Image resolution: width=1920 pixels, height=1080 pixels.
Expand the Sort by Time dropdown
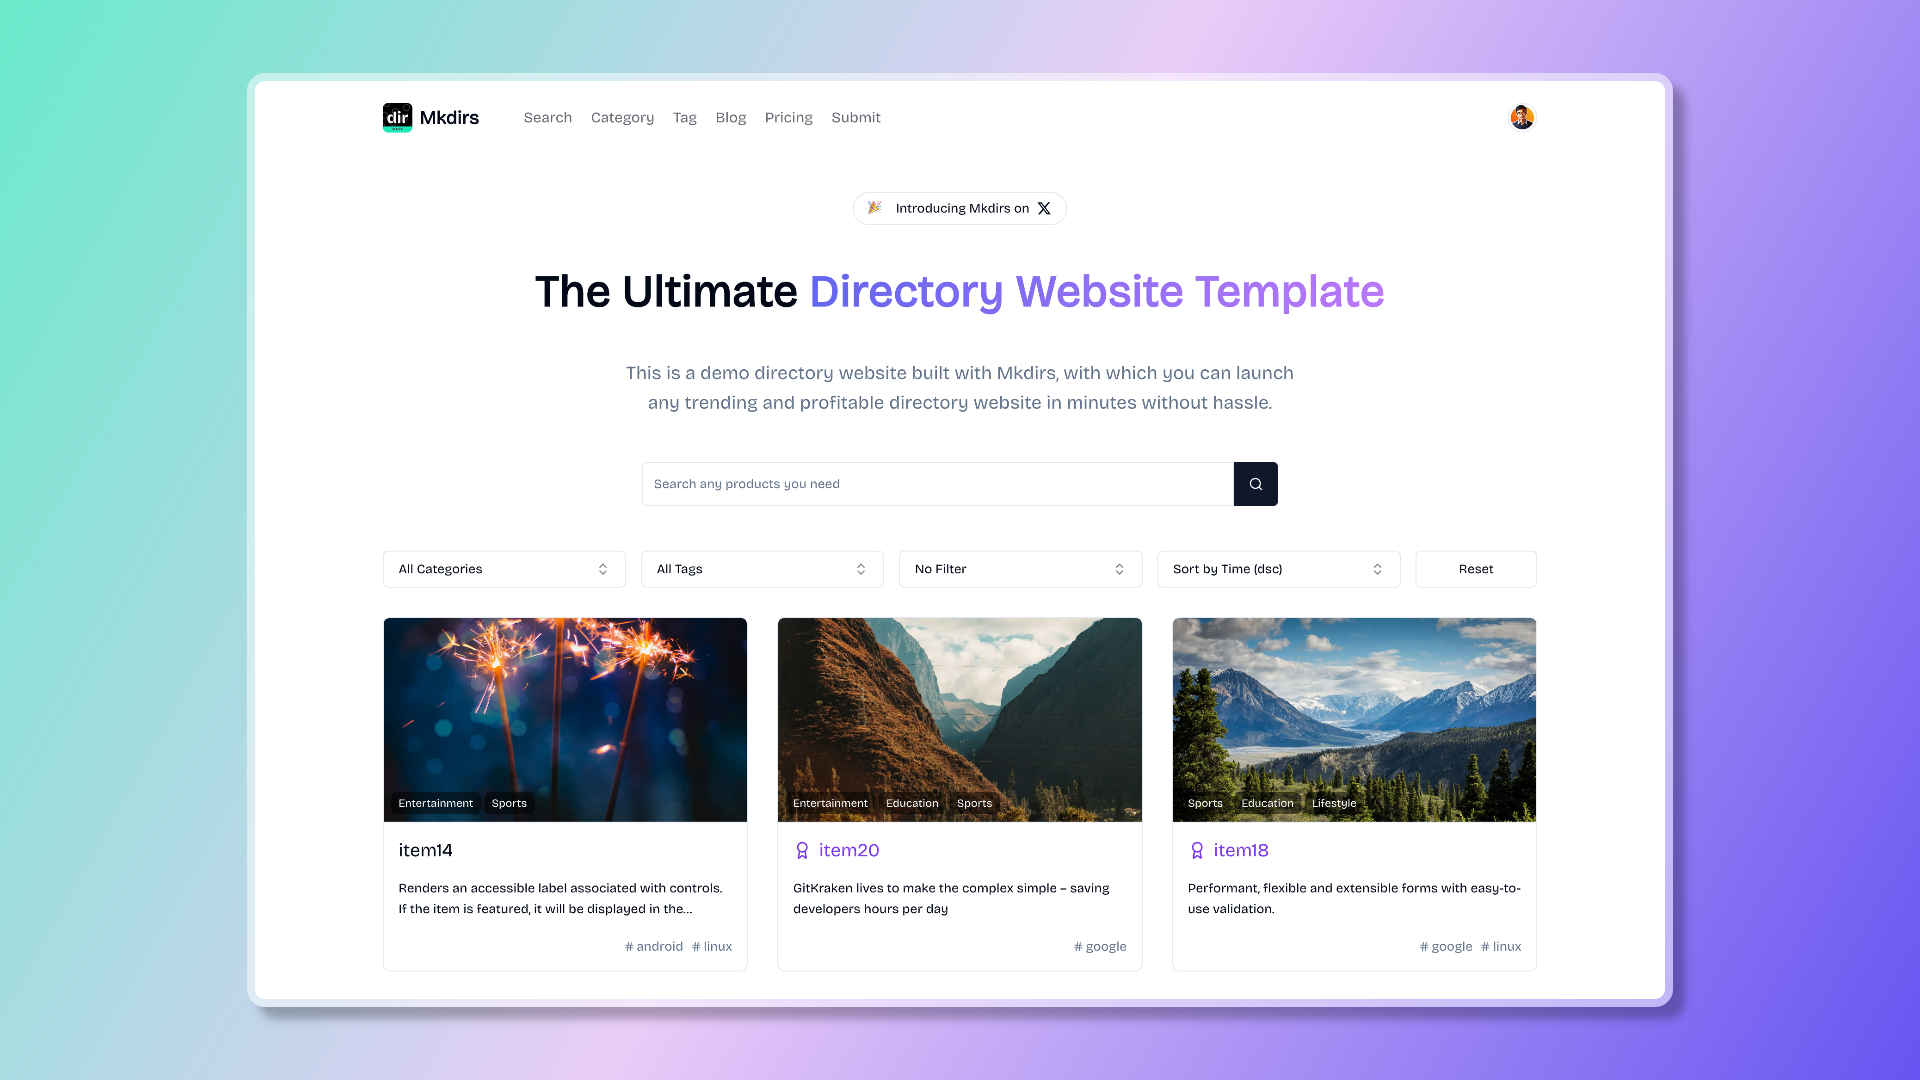(x=1278, y=568)
